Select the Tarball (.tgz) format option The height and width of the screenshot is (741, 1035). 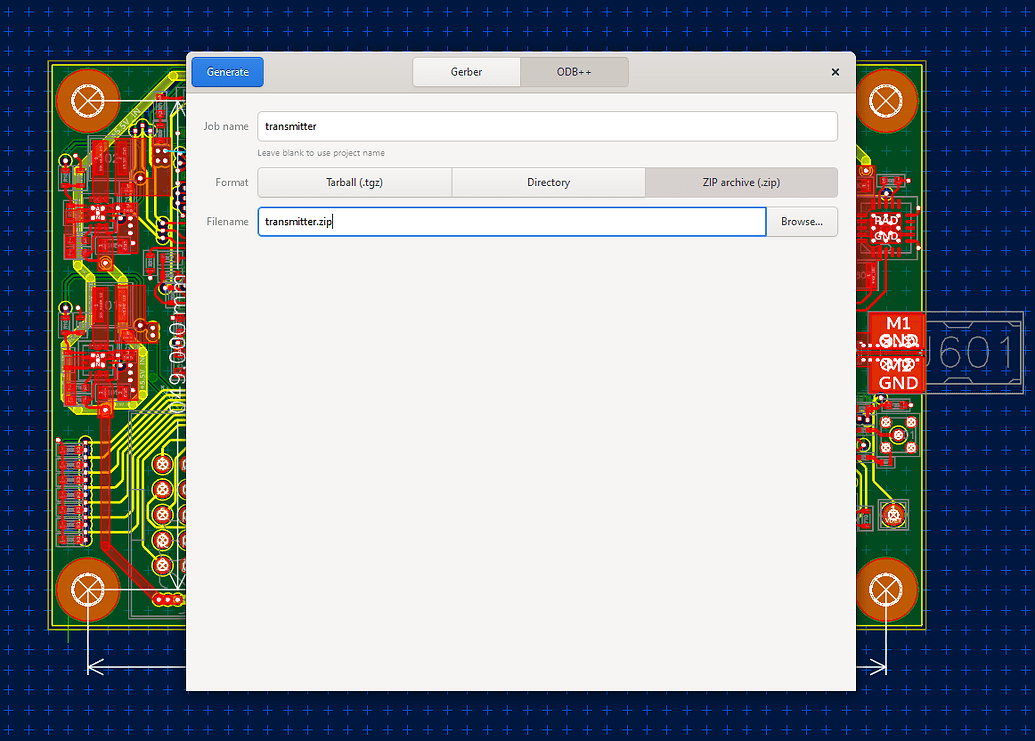[x=354, y=182]
